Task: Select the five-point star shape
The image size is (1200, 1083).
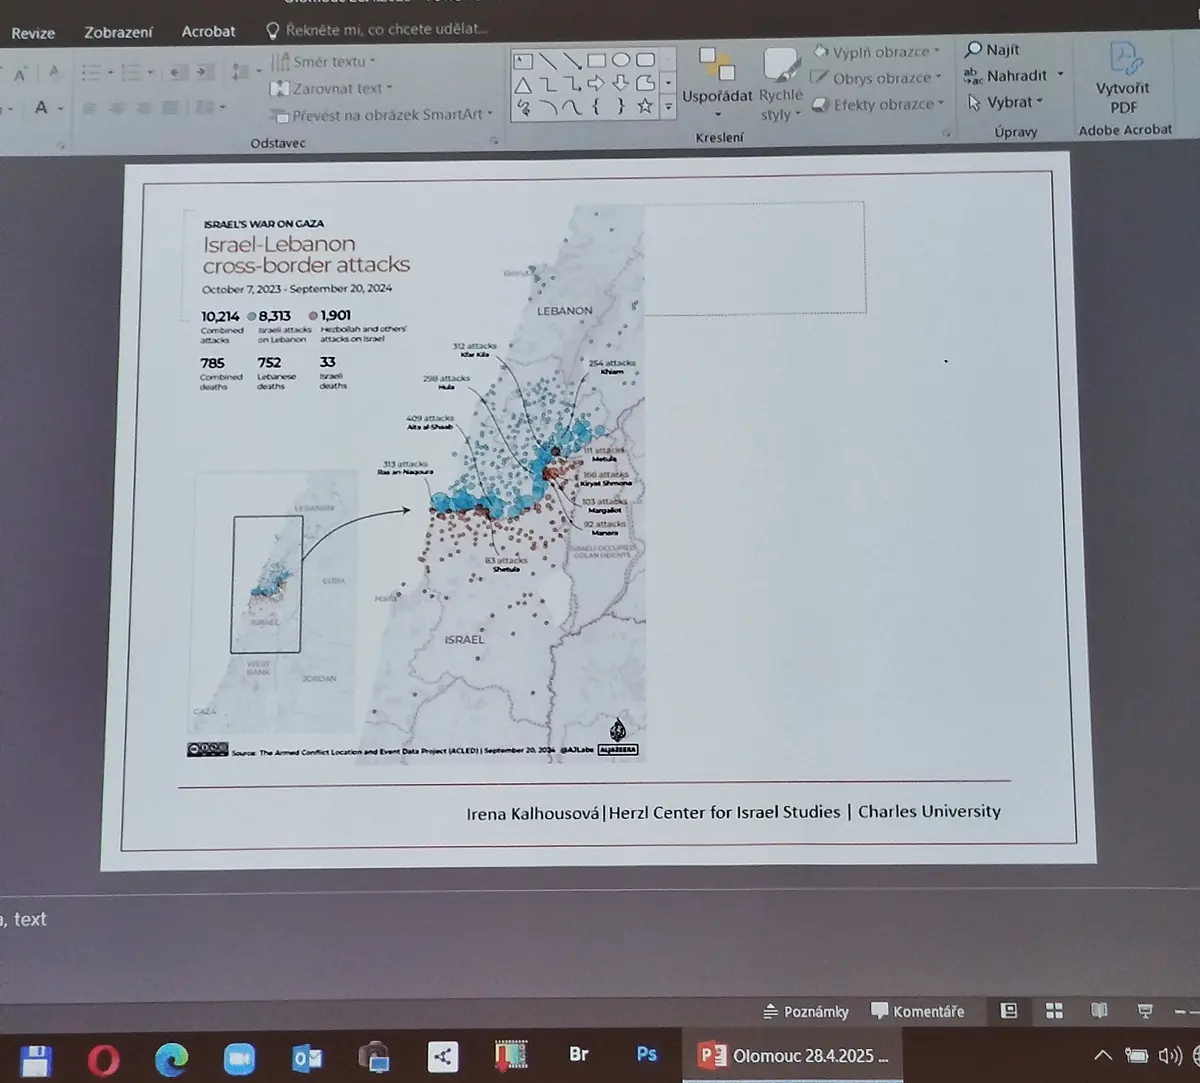Action: tap(645, 106)
